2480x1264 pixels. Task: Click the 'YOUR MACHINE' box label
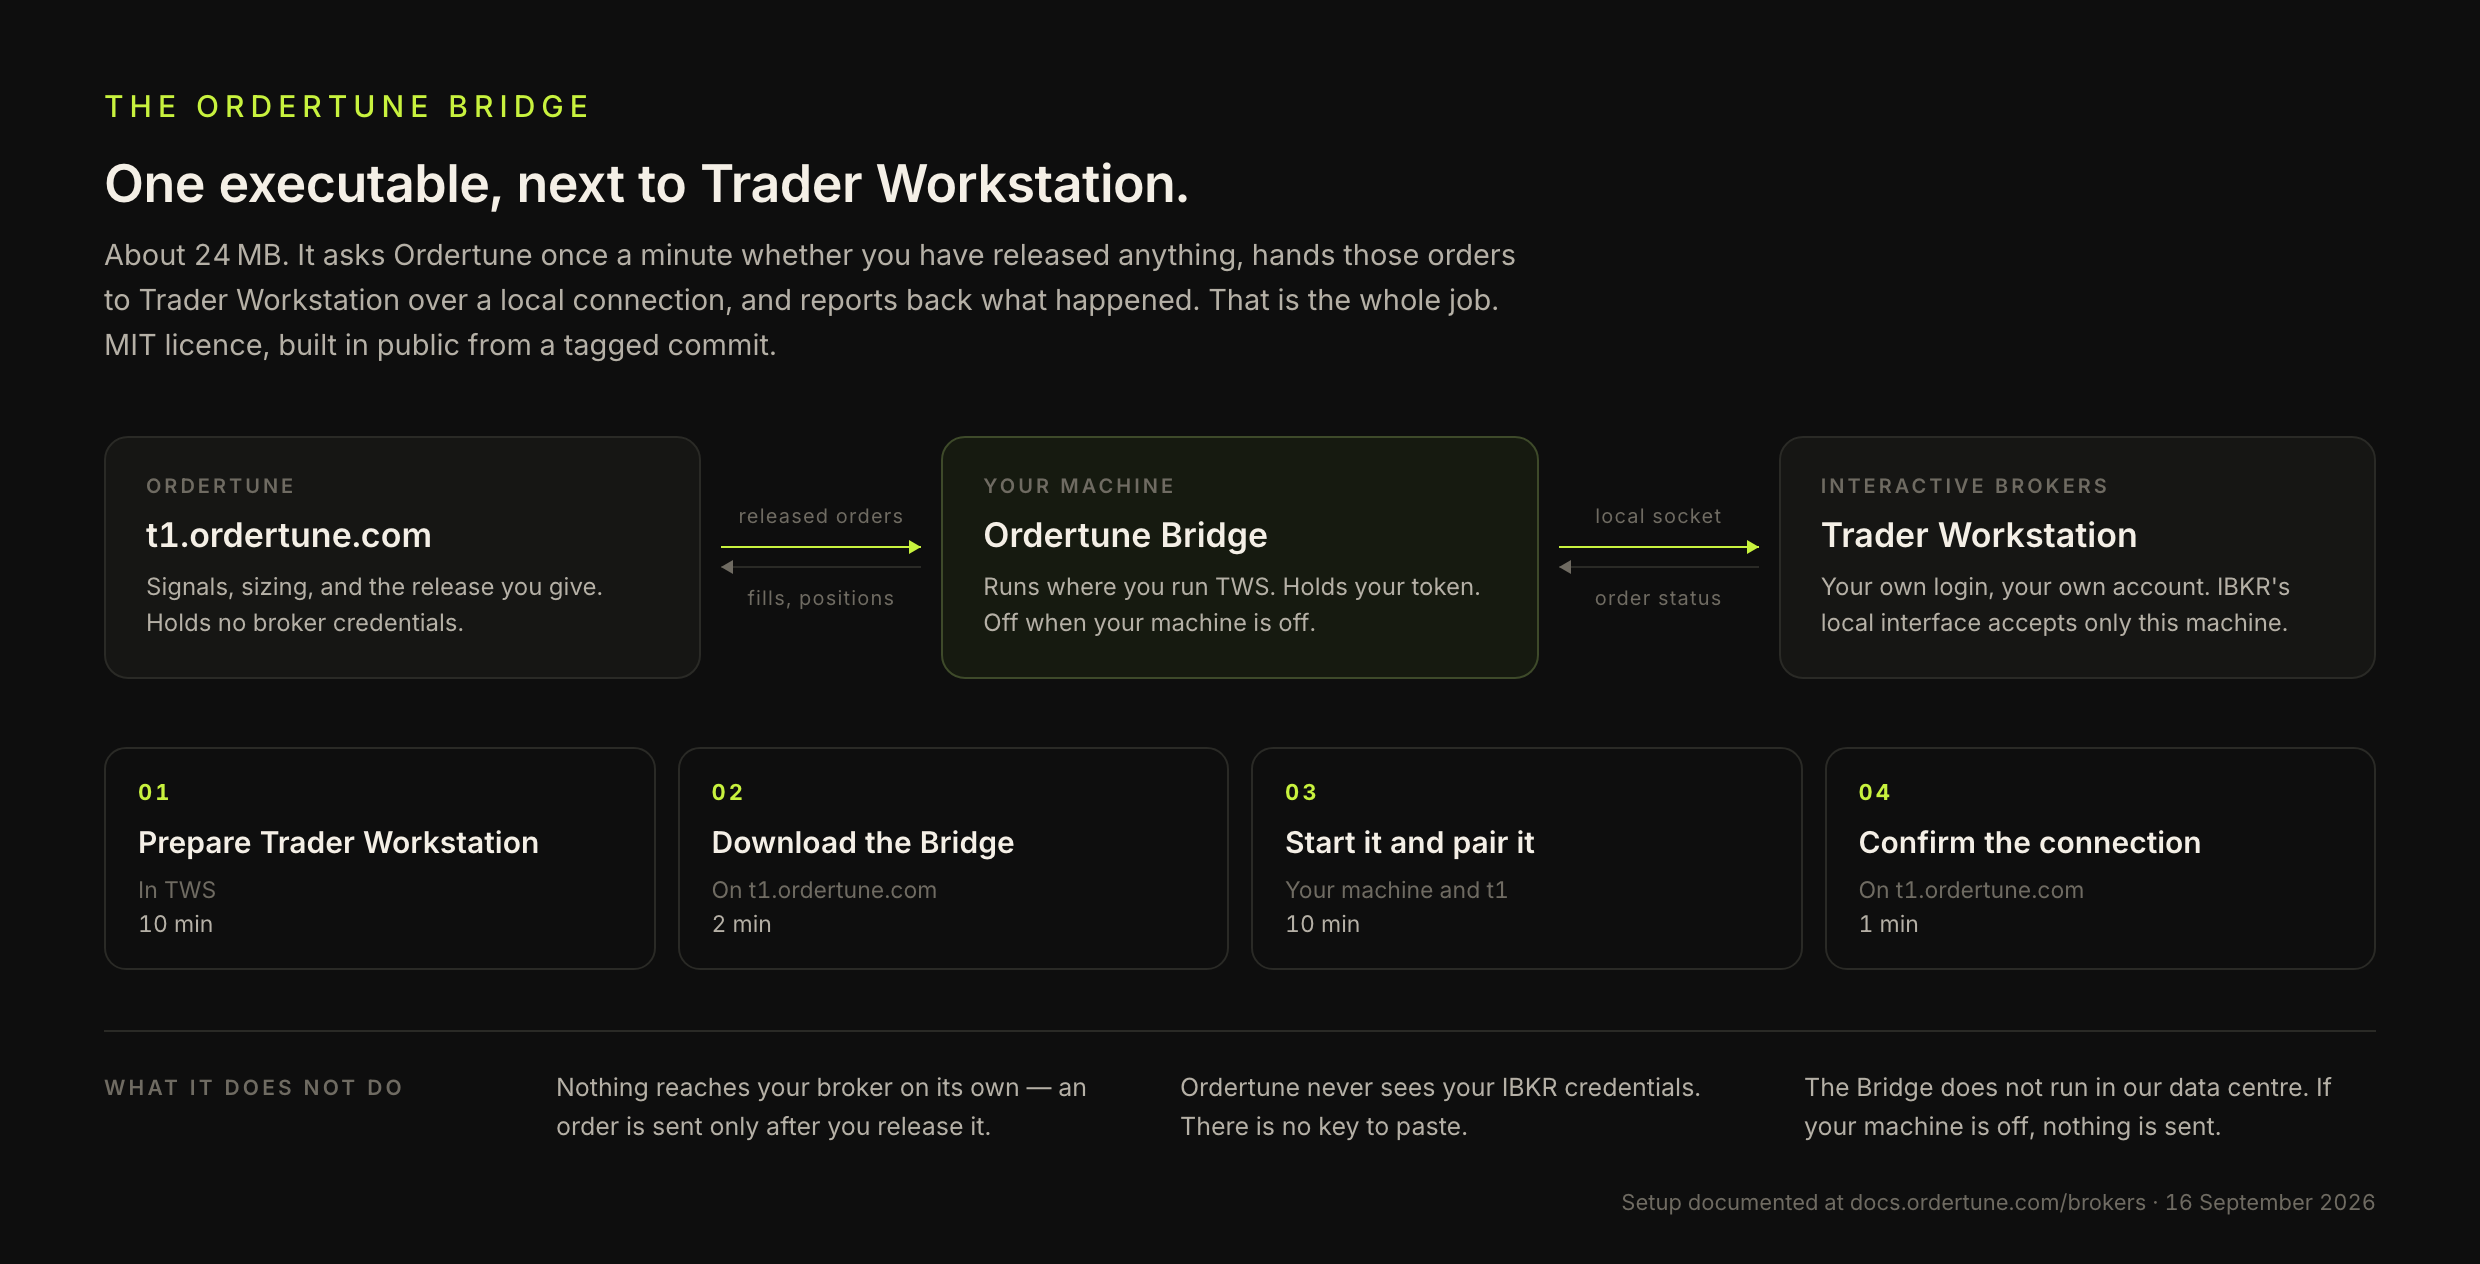[1079, 486]
